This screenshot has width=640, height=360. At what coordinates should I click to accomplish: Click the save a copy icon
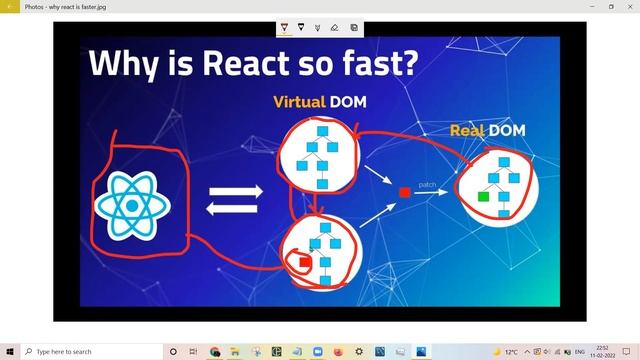(354, 28)
